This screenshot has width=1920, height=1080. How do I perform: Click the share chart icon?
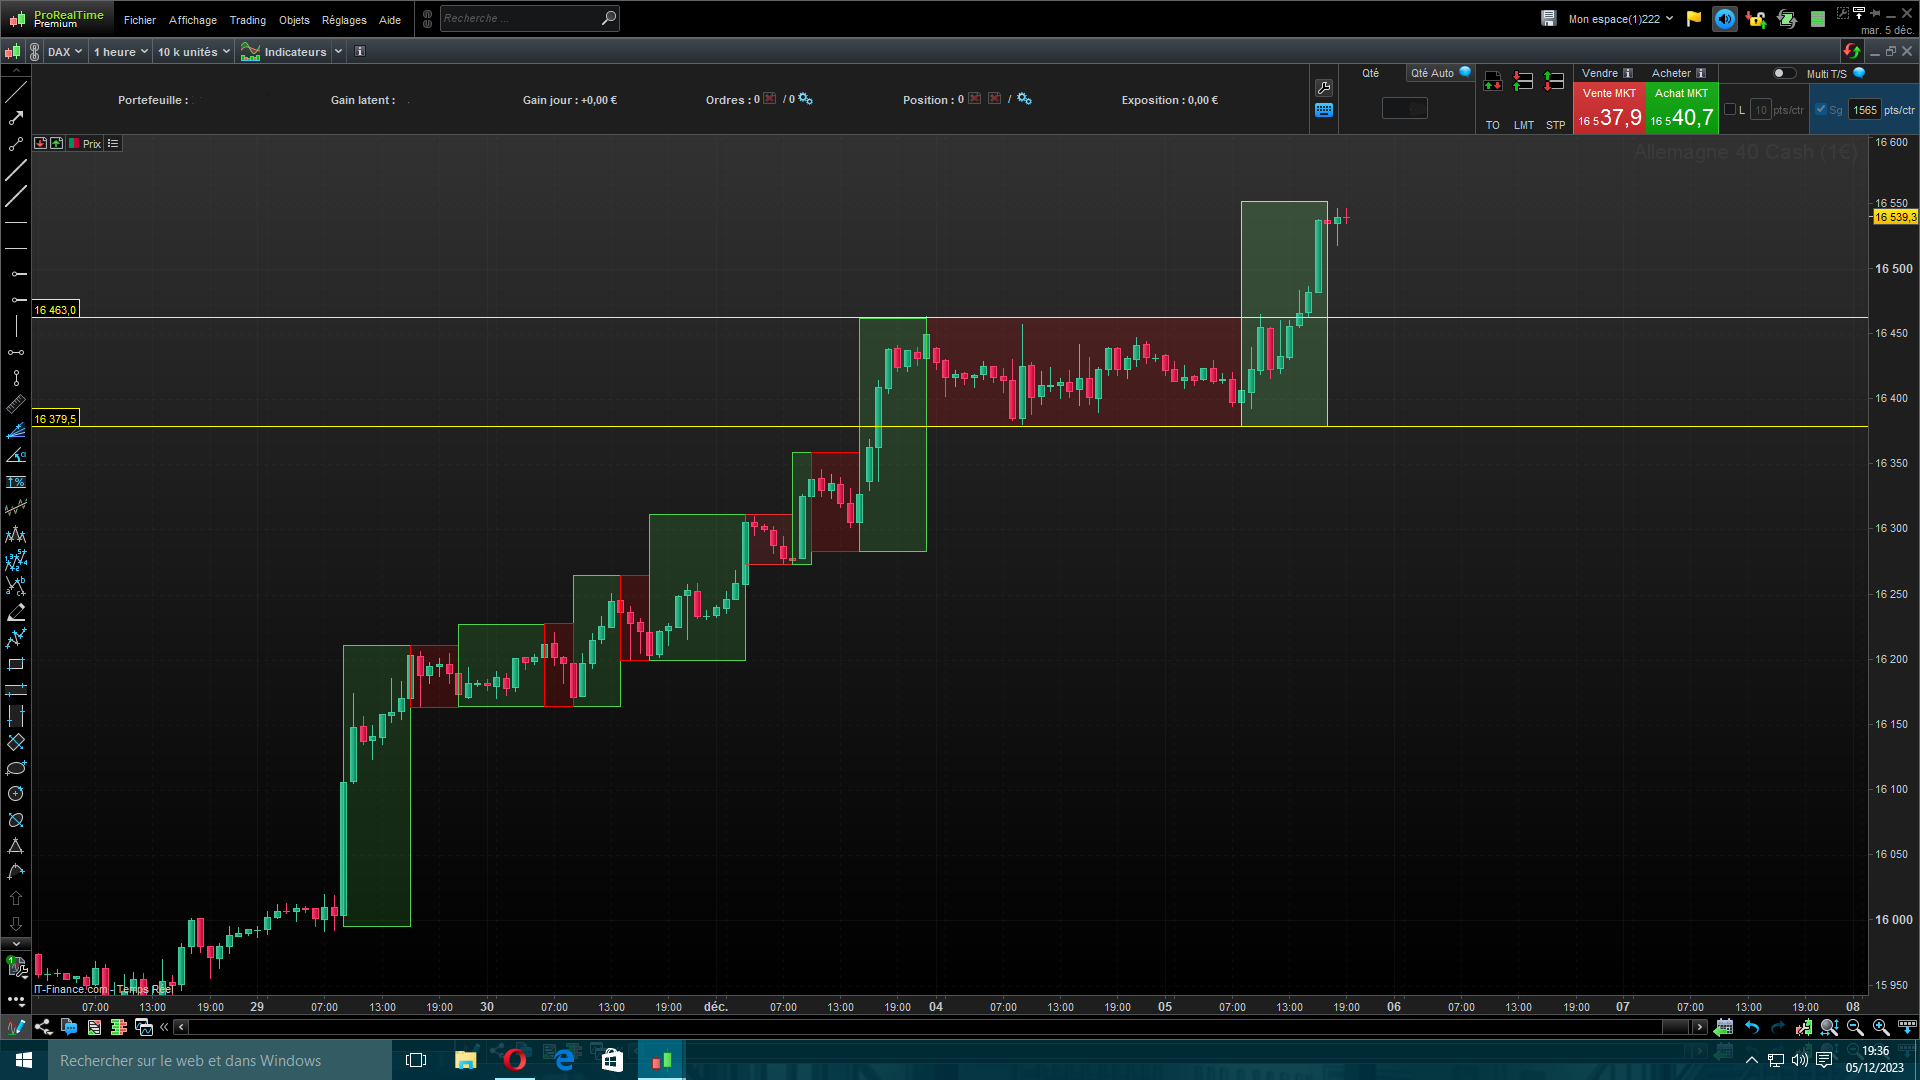pos(43,1027)
